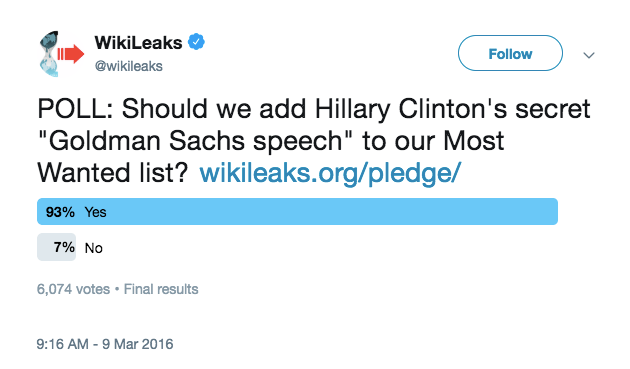Click the 93% result label
This screenshot has height=369, width=630.
tap(60, 212)
